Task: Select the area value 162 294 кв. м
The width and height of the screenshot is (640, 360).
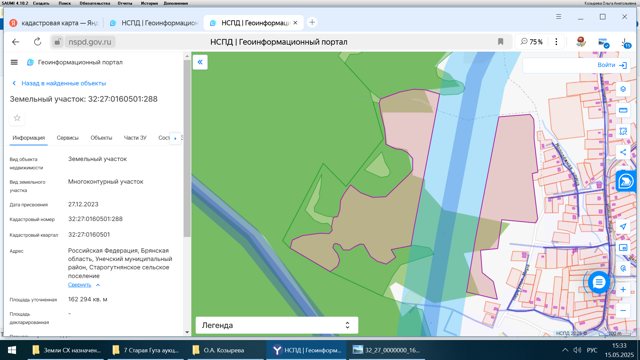Action: click(x=88, y=299)
